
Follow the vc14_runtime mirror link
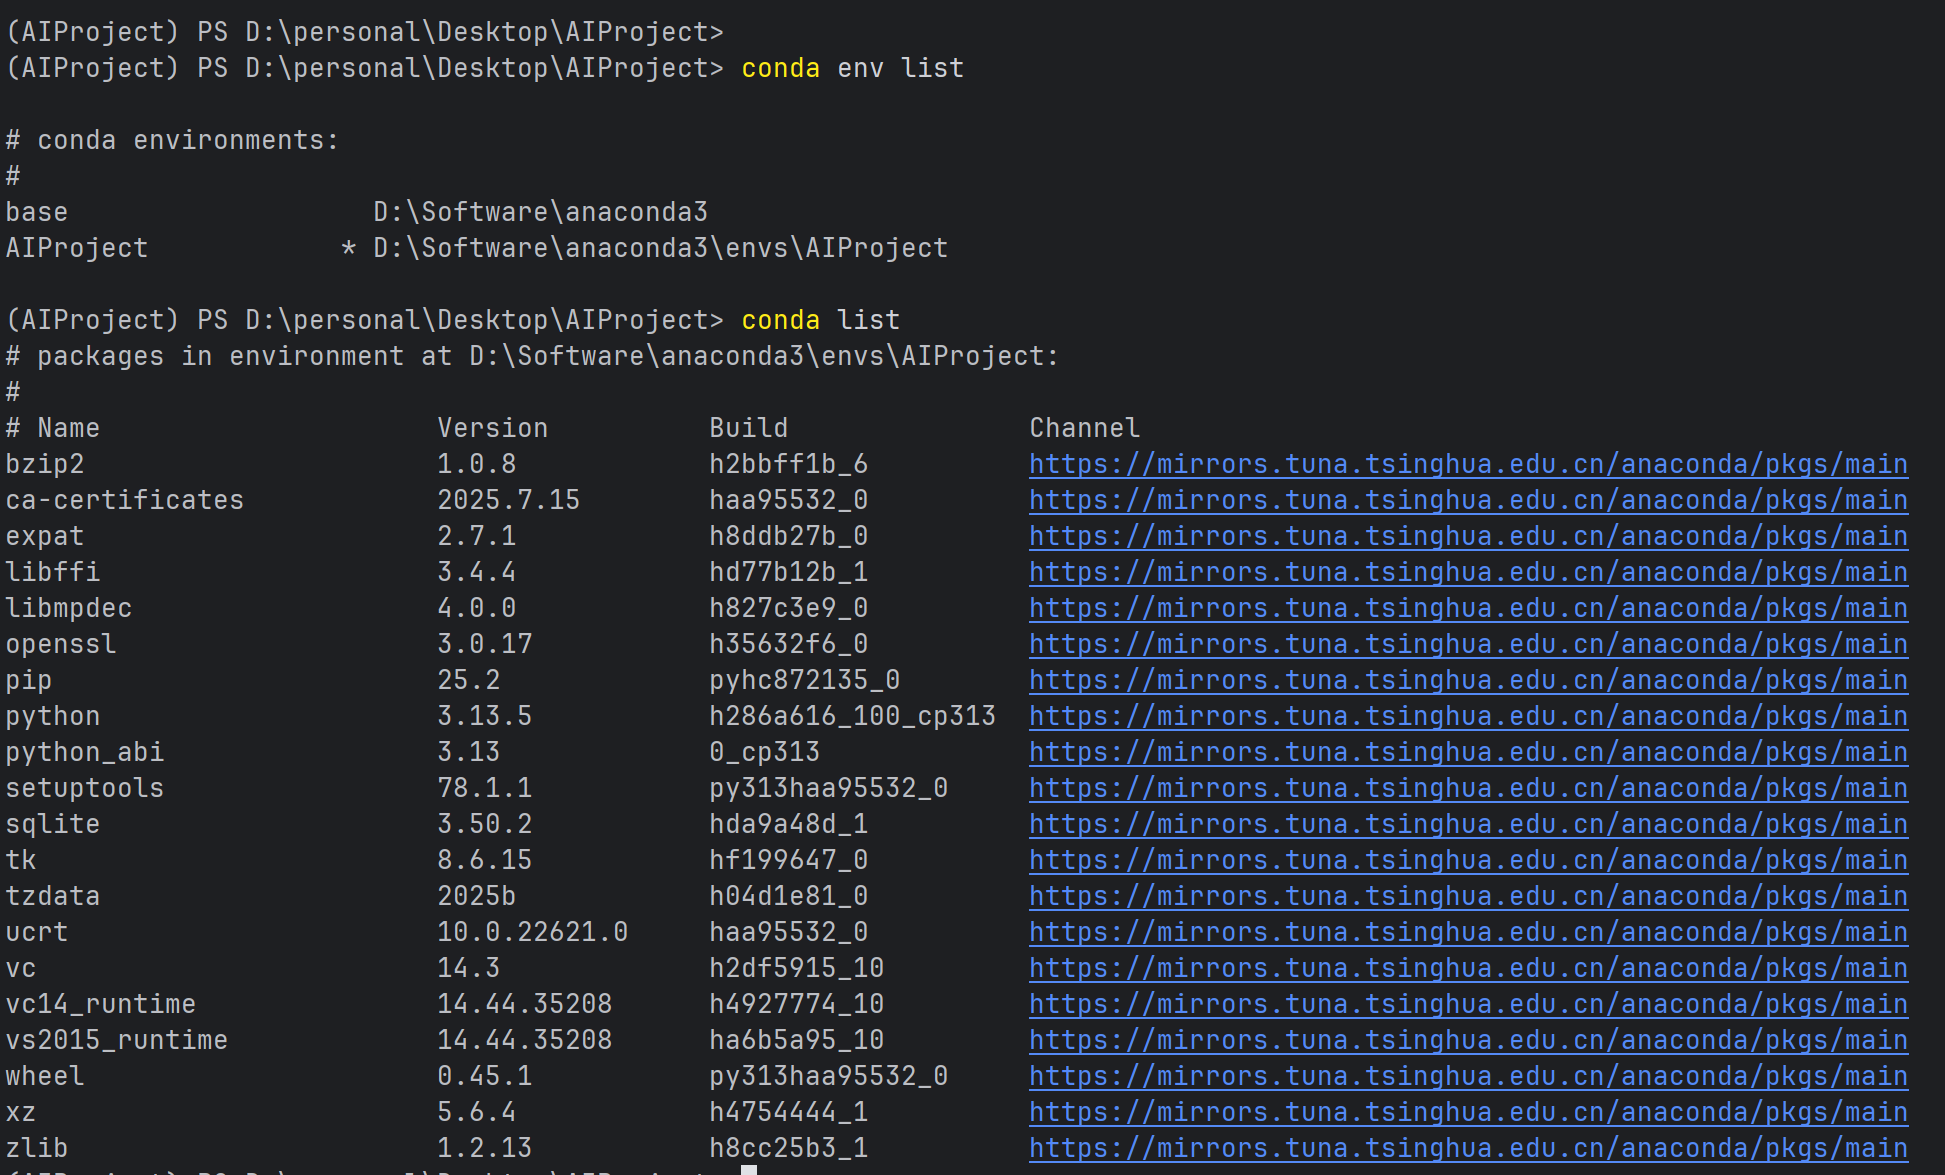(1468, 1004)
